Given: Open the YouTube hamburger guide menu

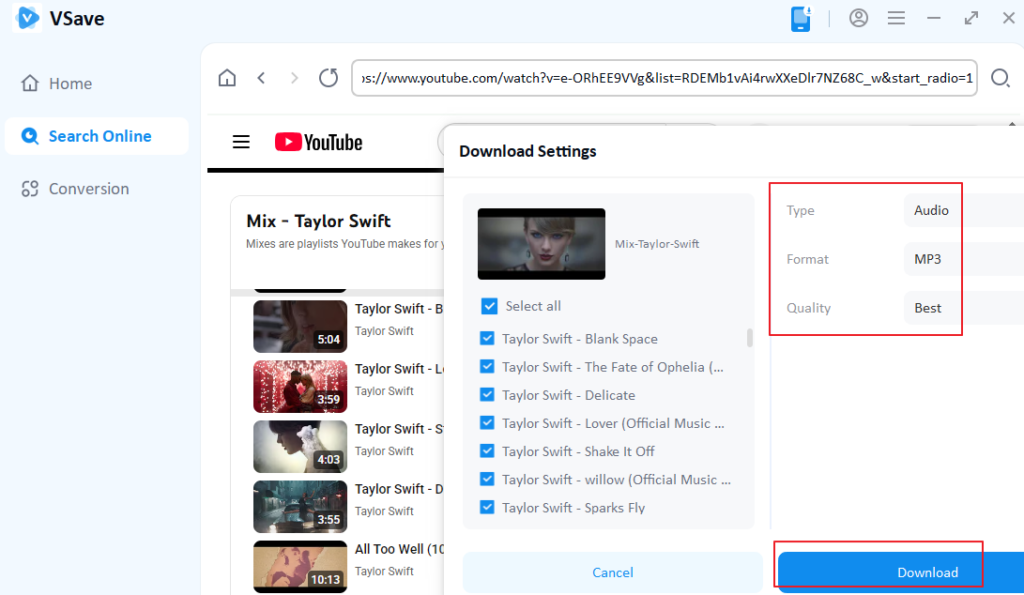Looking at the screenshot, I should (x=241, y=142).
